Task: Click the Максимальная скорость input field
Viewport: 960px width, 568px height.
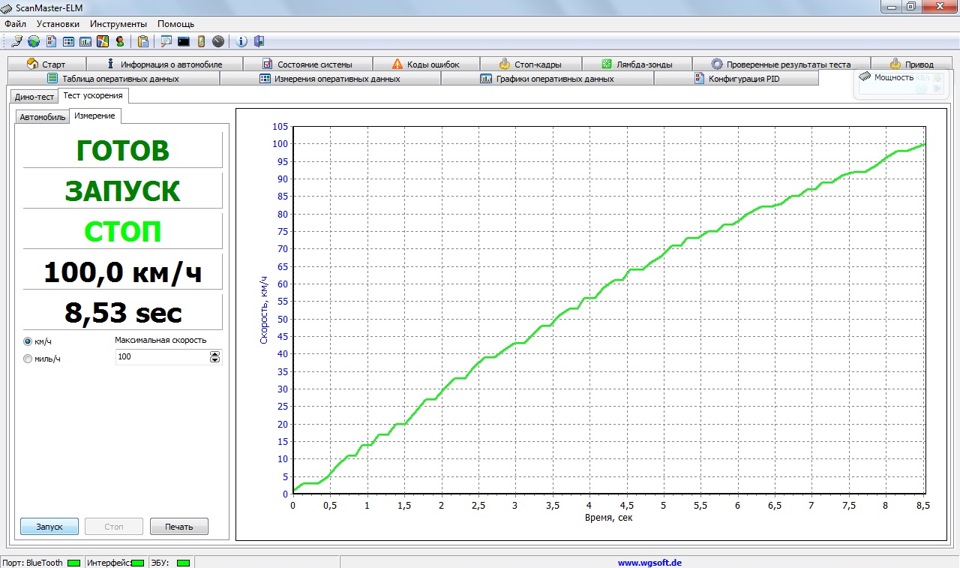Action: [162, 357]
